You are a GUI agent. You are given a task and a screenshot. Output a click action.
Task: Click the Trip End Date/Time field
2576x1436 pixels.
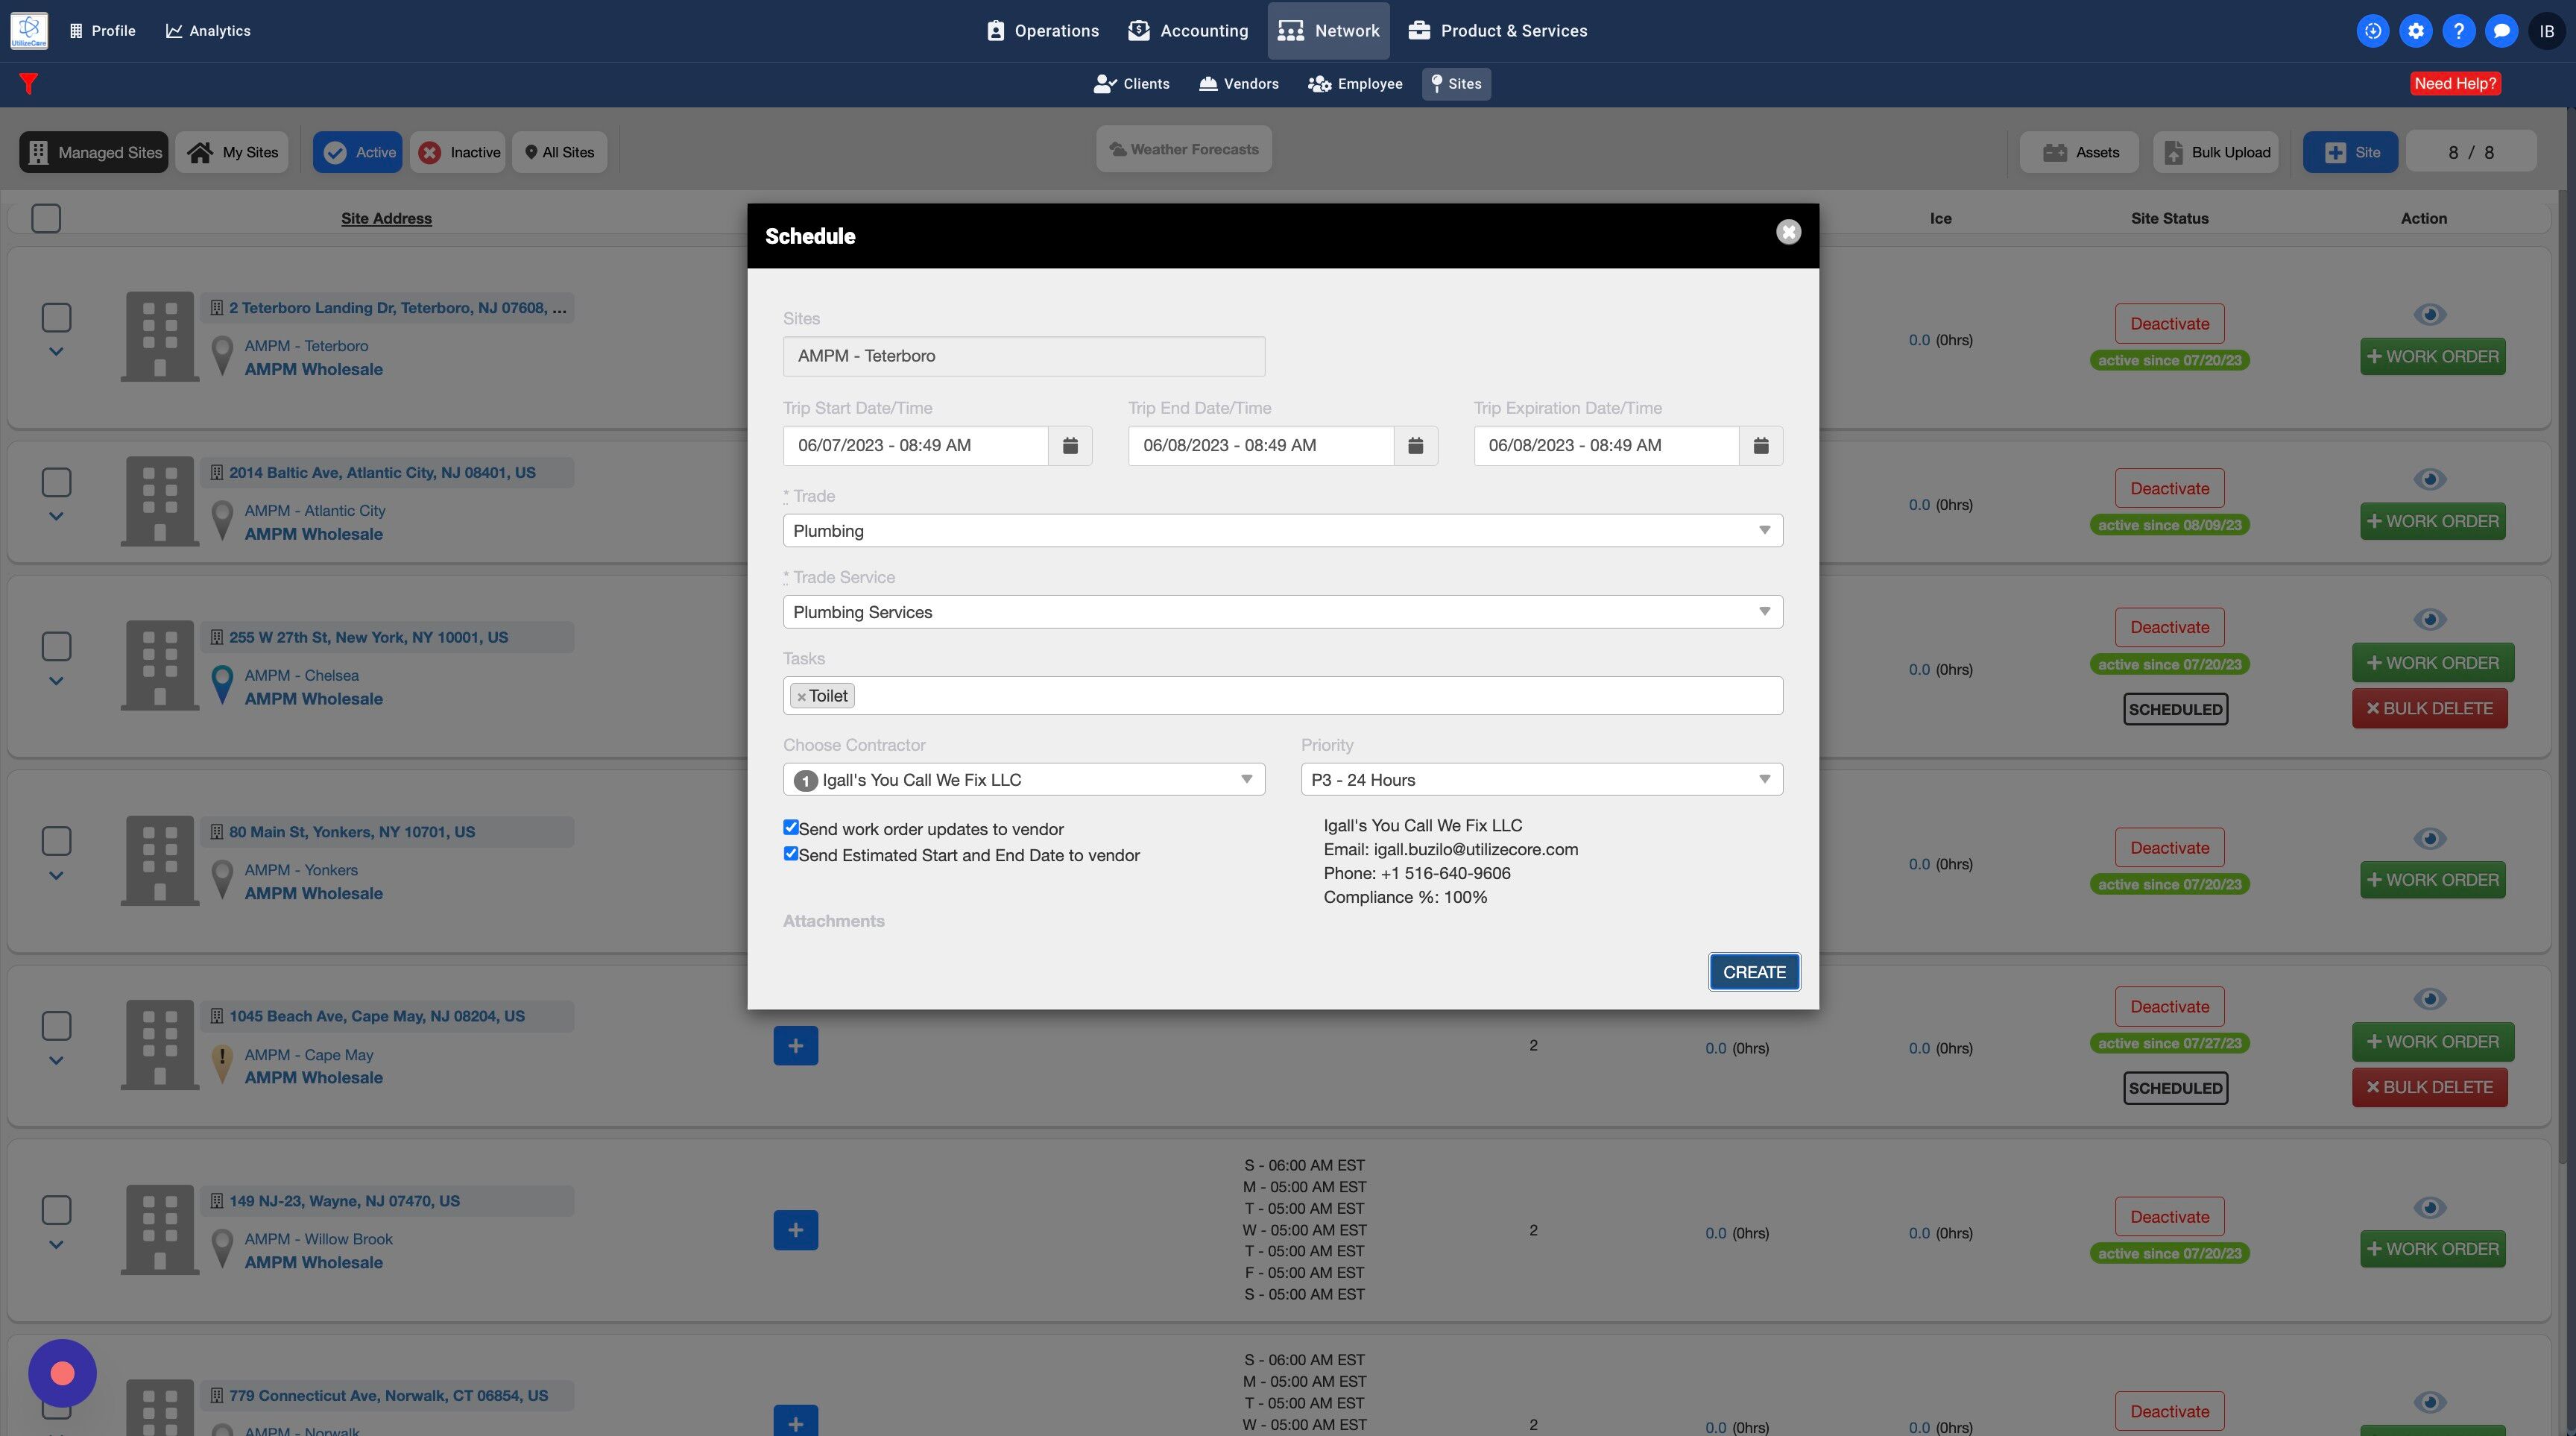coord(1260,445)
